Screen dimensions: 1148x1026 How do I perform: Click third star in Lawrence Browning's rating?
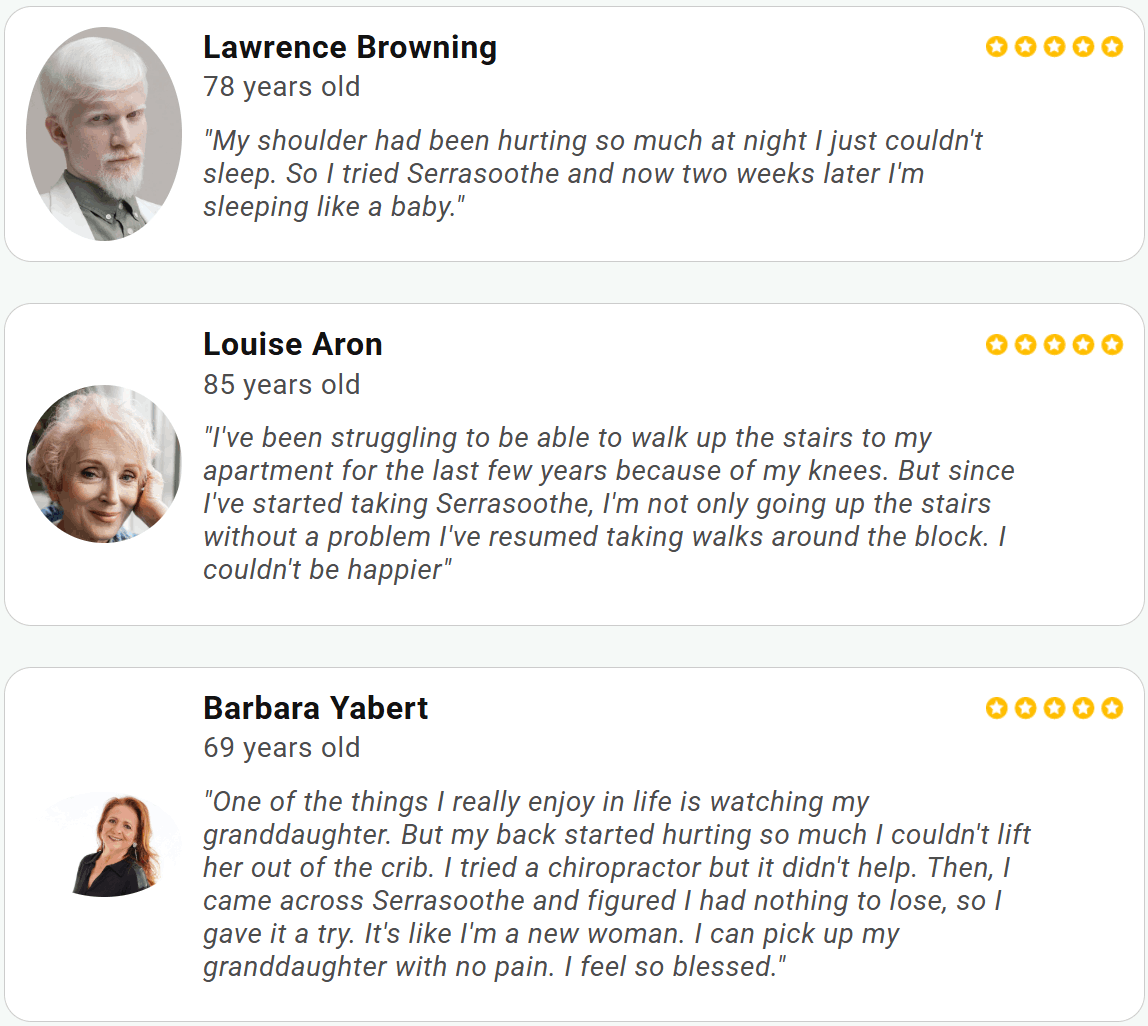[1054, 46]
